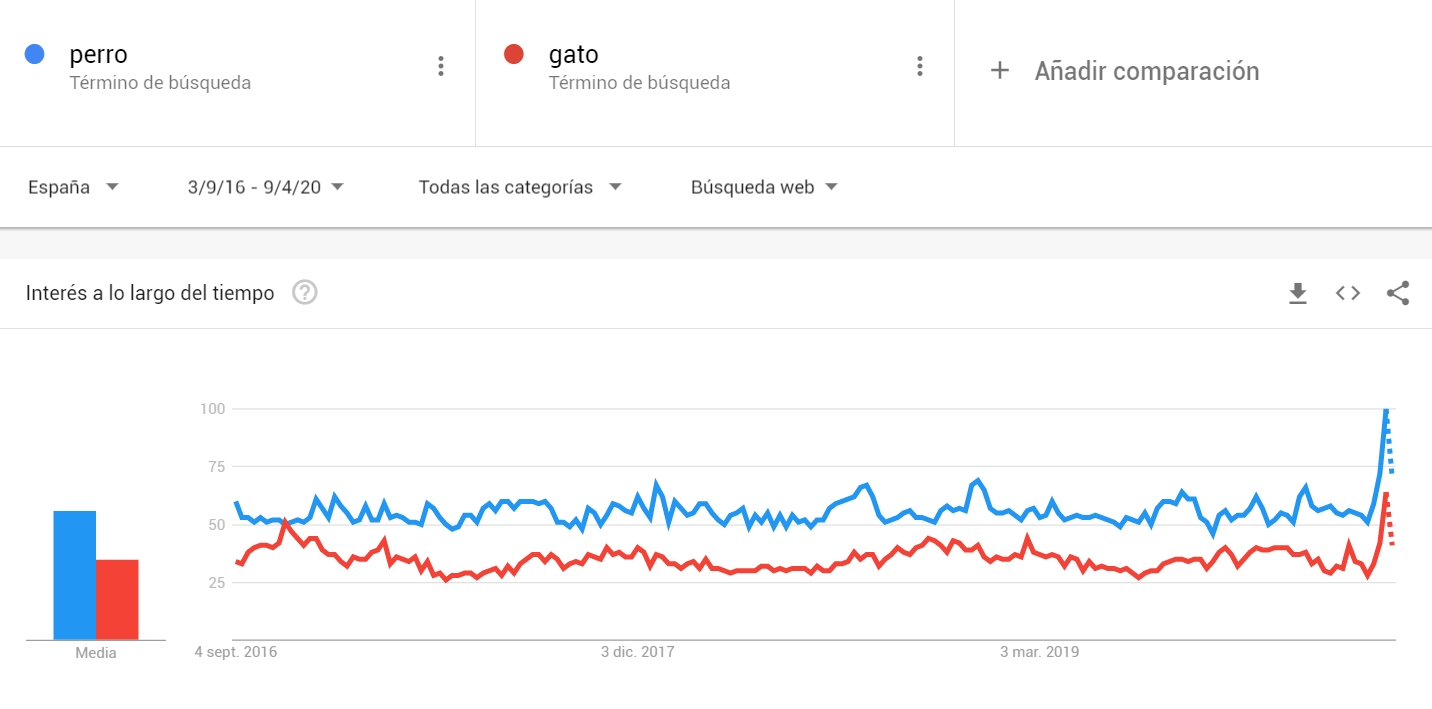Expand the Todas las categorías dropdown
The height and width of the screenshot is (709, 1432).
pyautogui.click(x=520, y=187)
